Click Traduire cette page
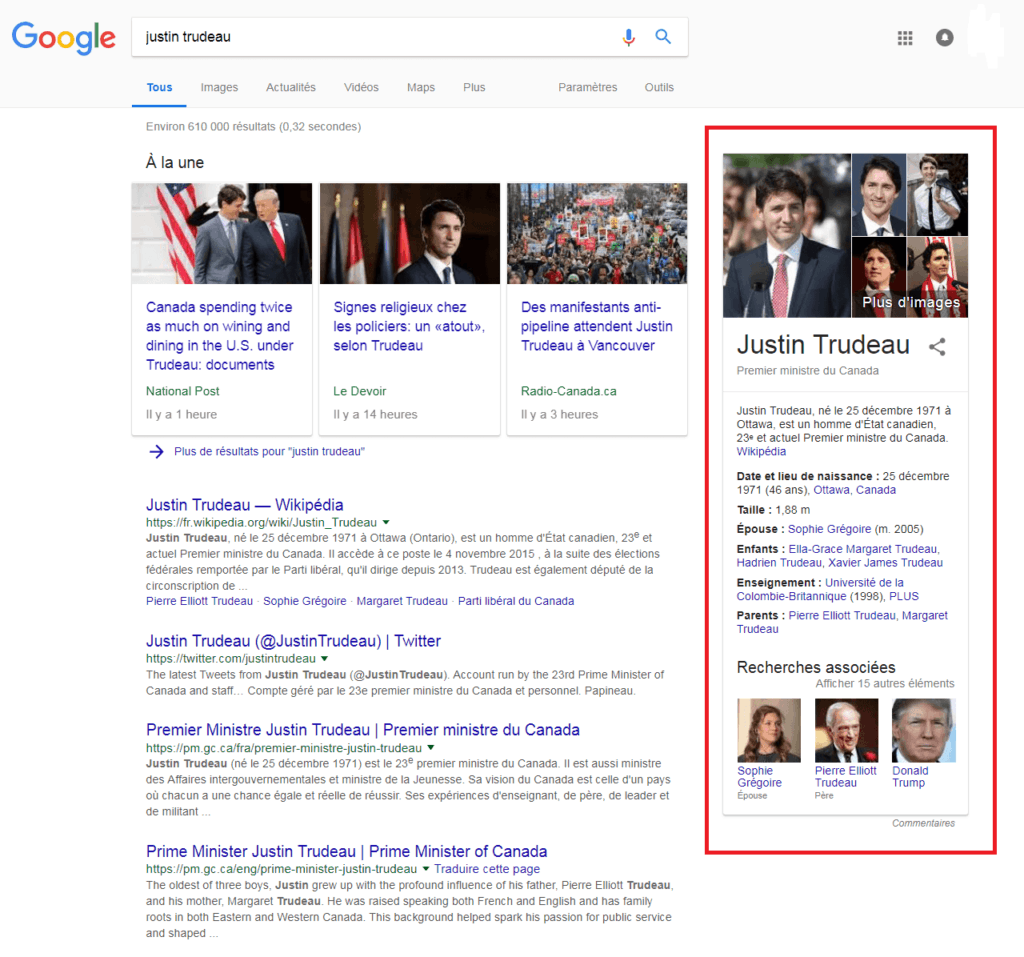Image resolution: width=1024 pixels, height=957 pixels. click(x=487, y=869)
